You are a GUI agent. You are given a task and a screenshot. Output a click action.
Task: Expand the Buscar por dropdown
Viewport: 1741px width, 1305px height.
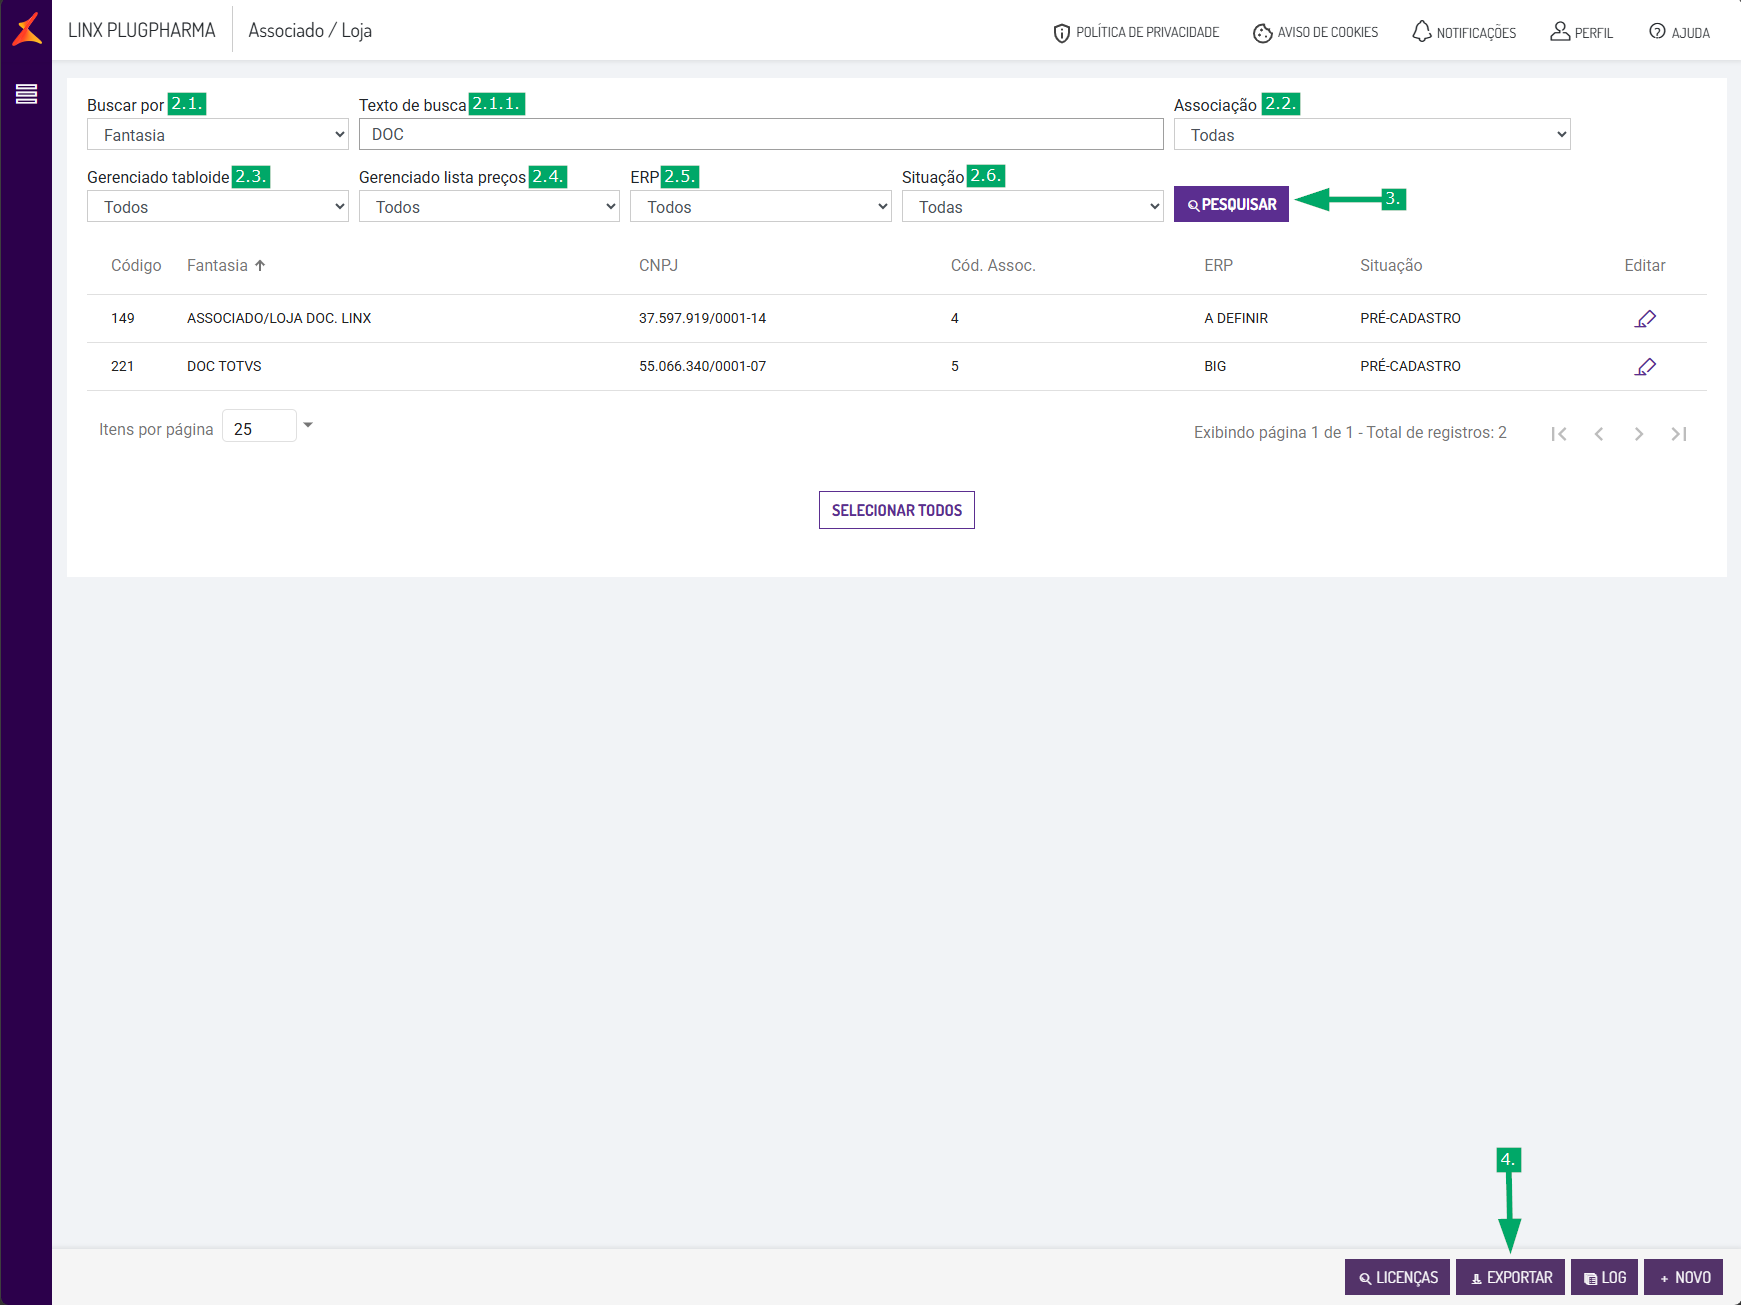pos(218,134)
